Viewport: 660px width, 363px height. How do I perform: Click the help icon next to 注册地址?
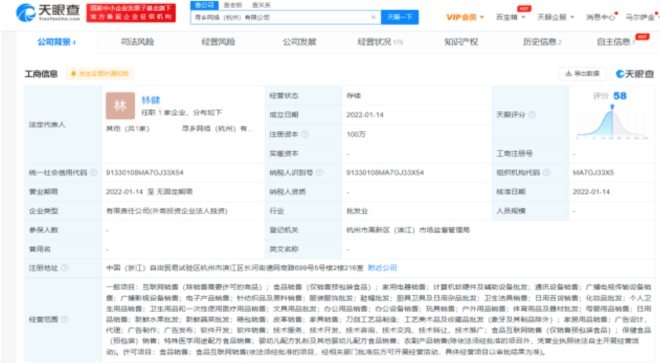click(64, 268)
